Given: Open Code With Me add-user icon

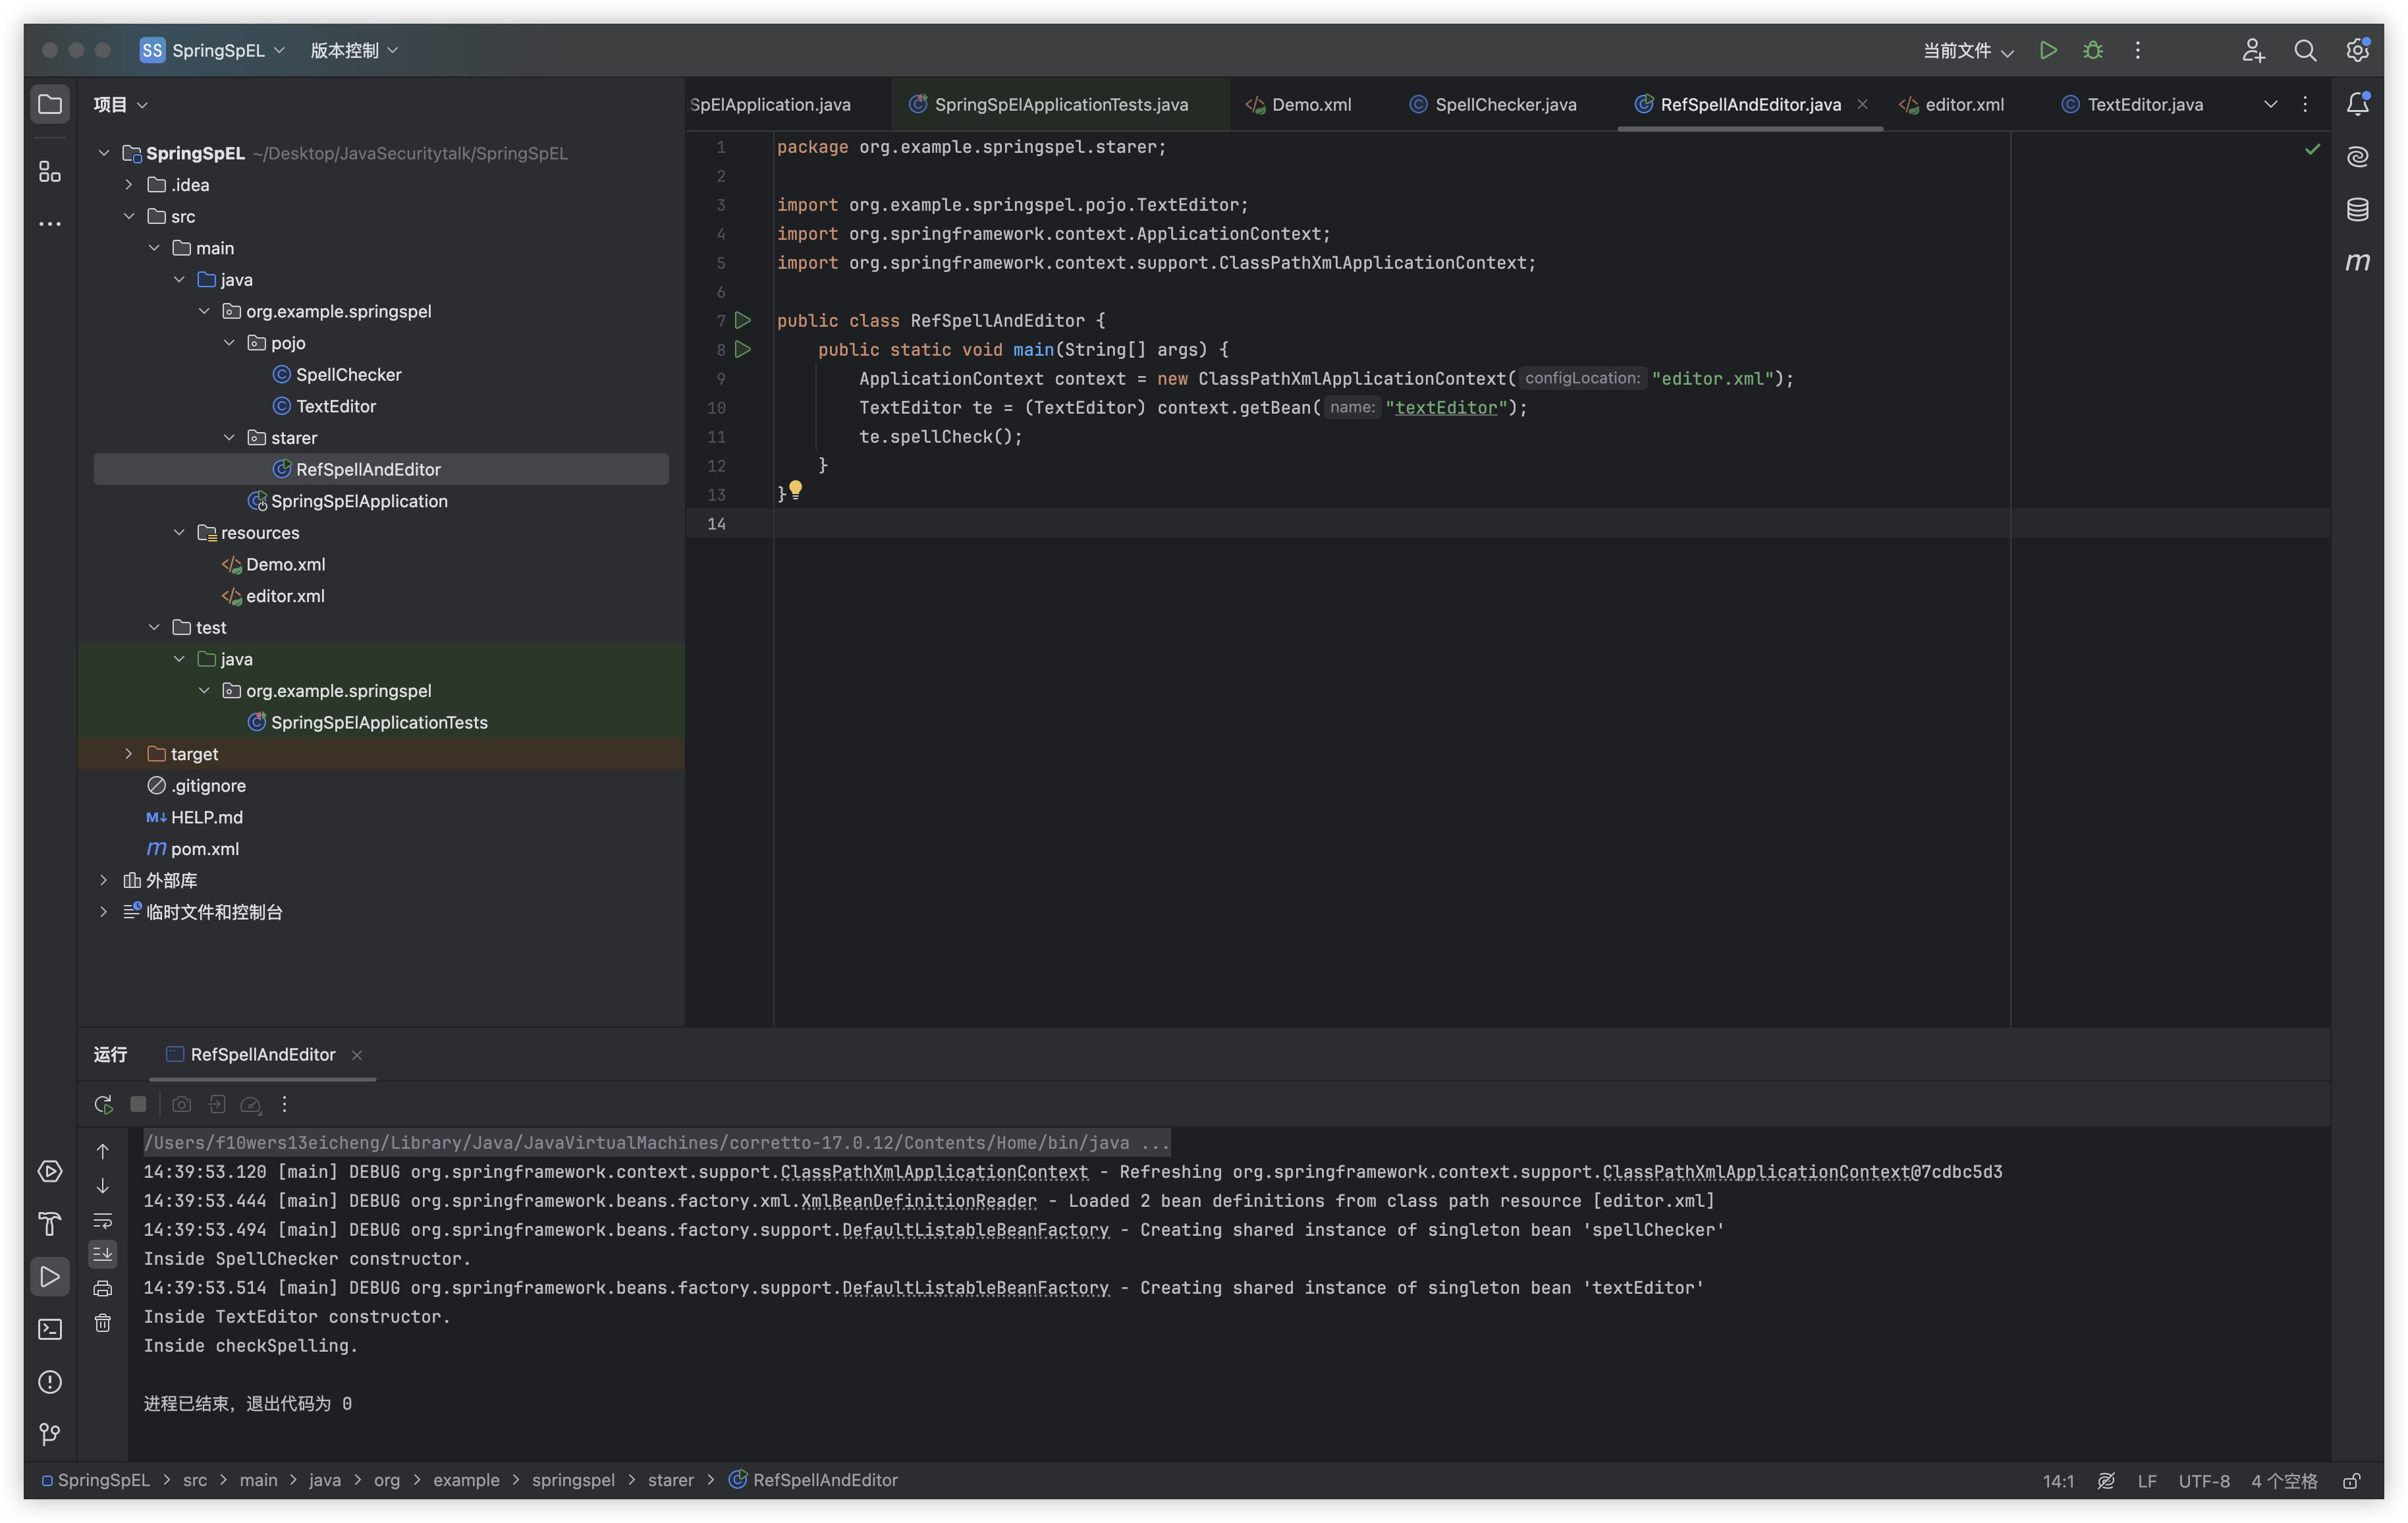Looking at the screenshot, I should [2253, 50].
